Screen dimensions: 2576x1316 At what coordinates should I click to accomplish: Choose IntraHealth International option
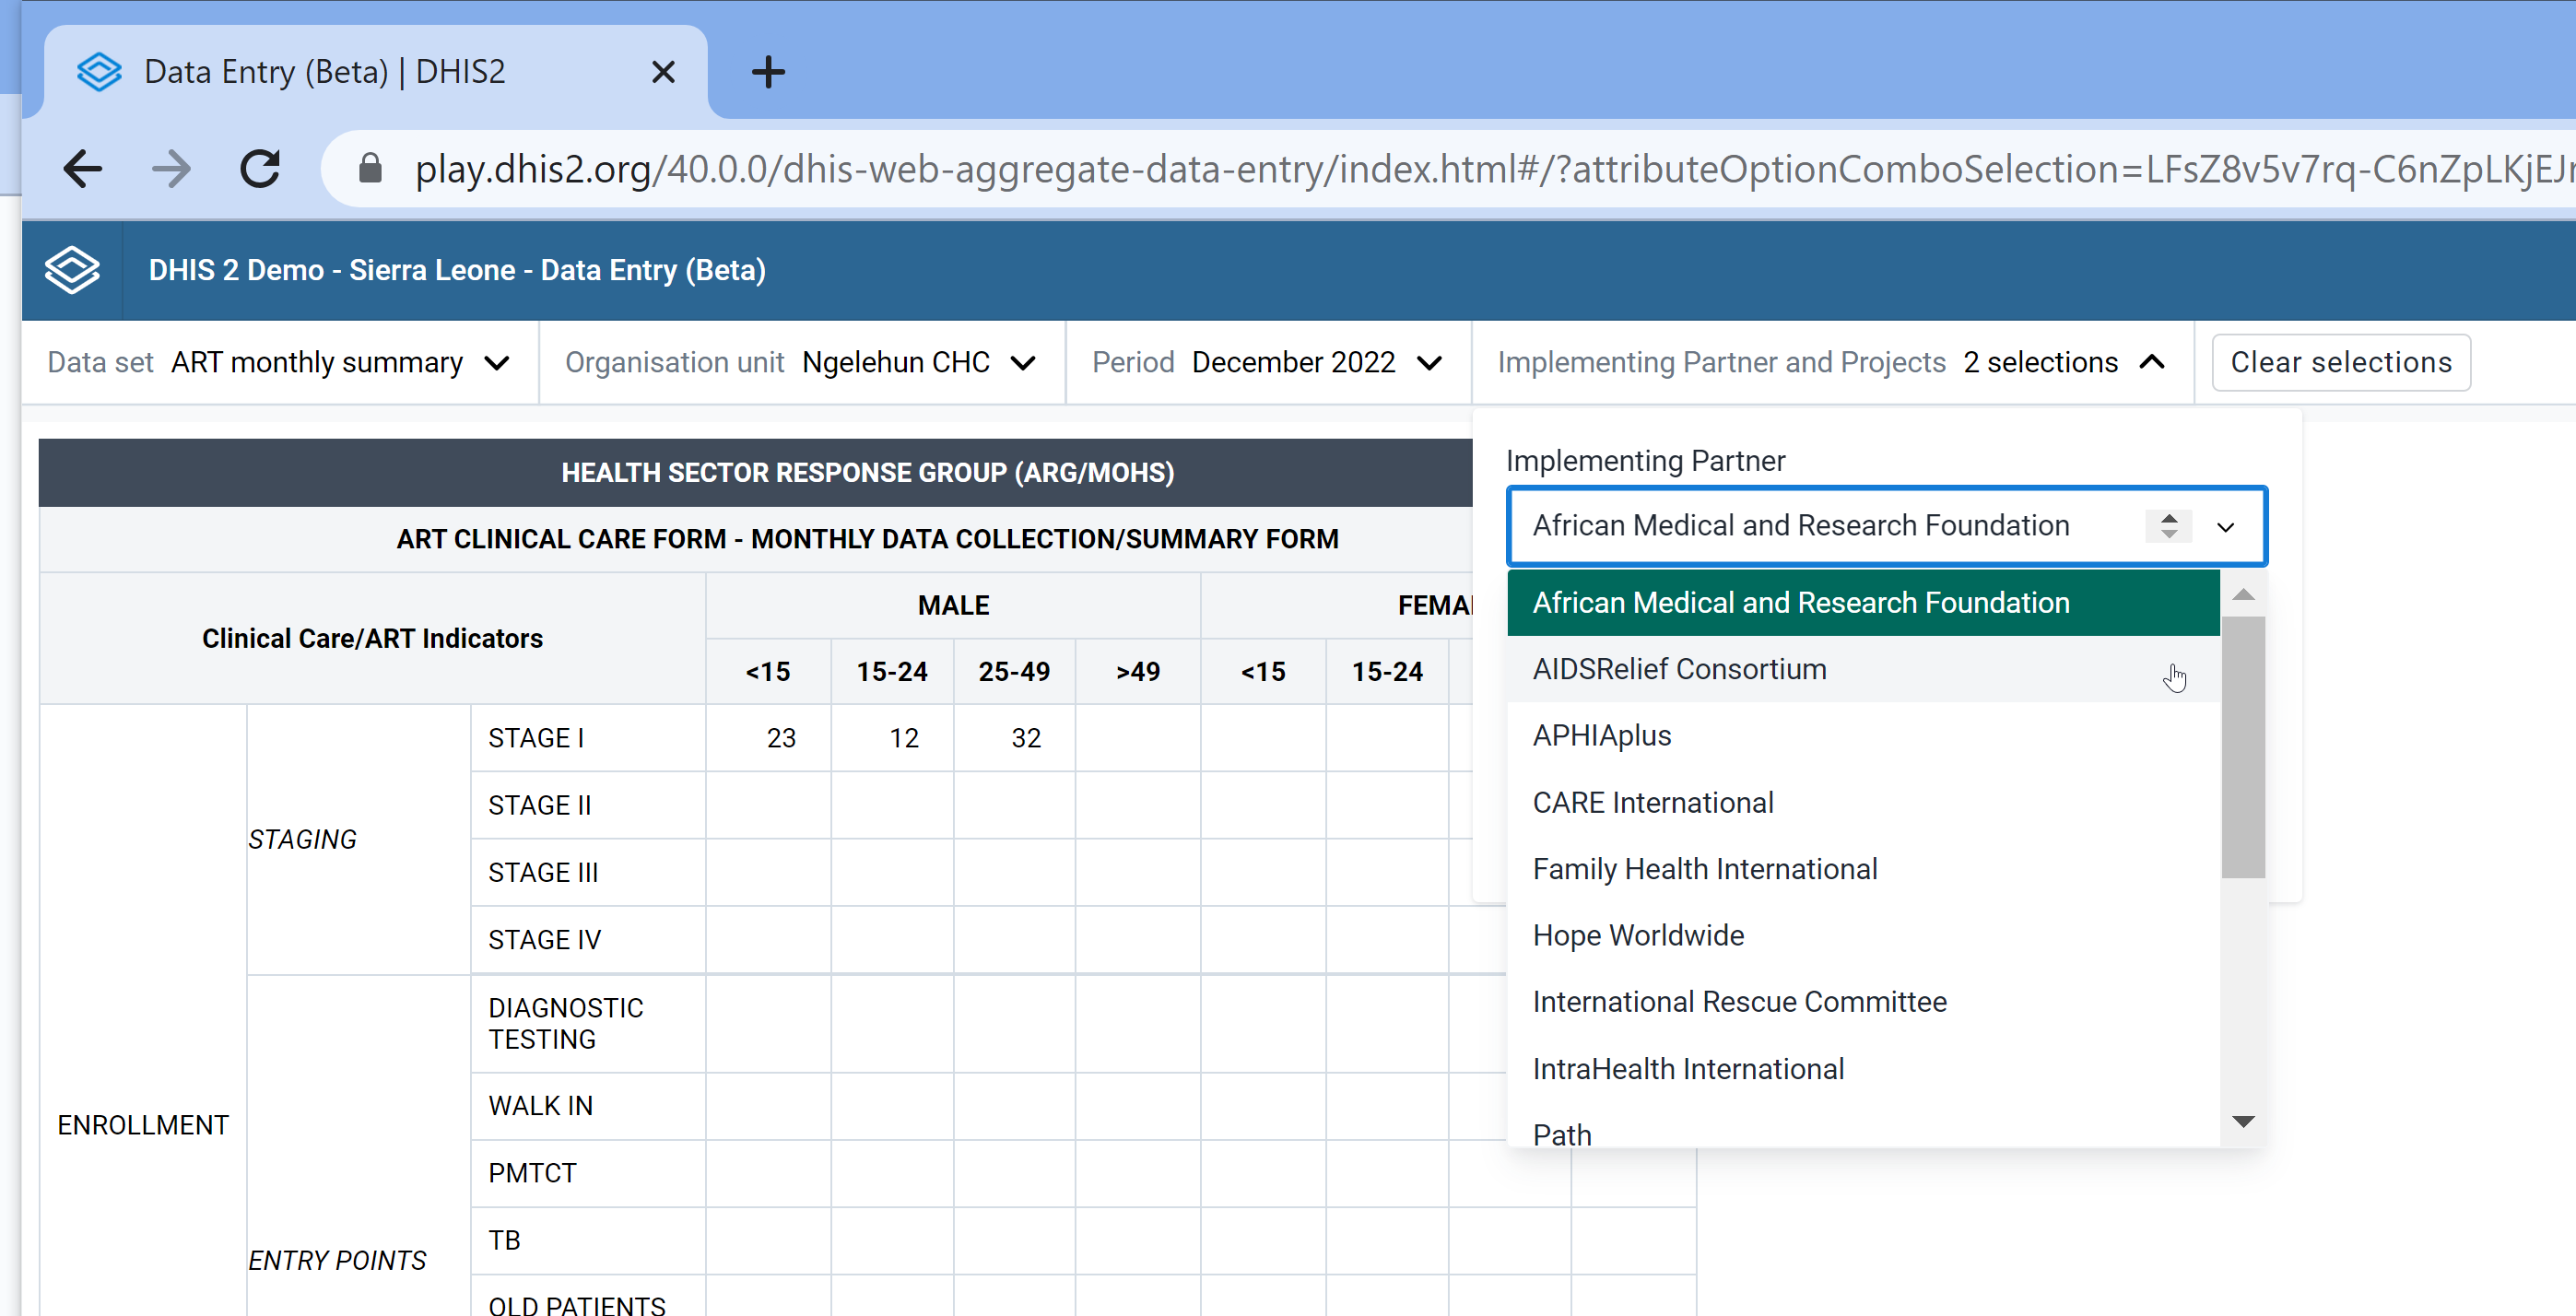click(1863, 1069)
